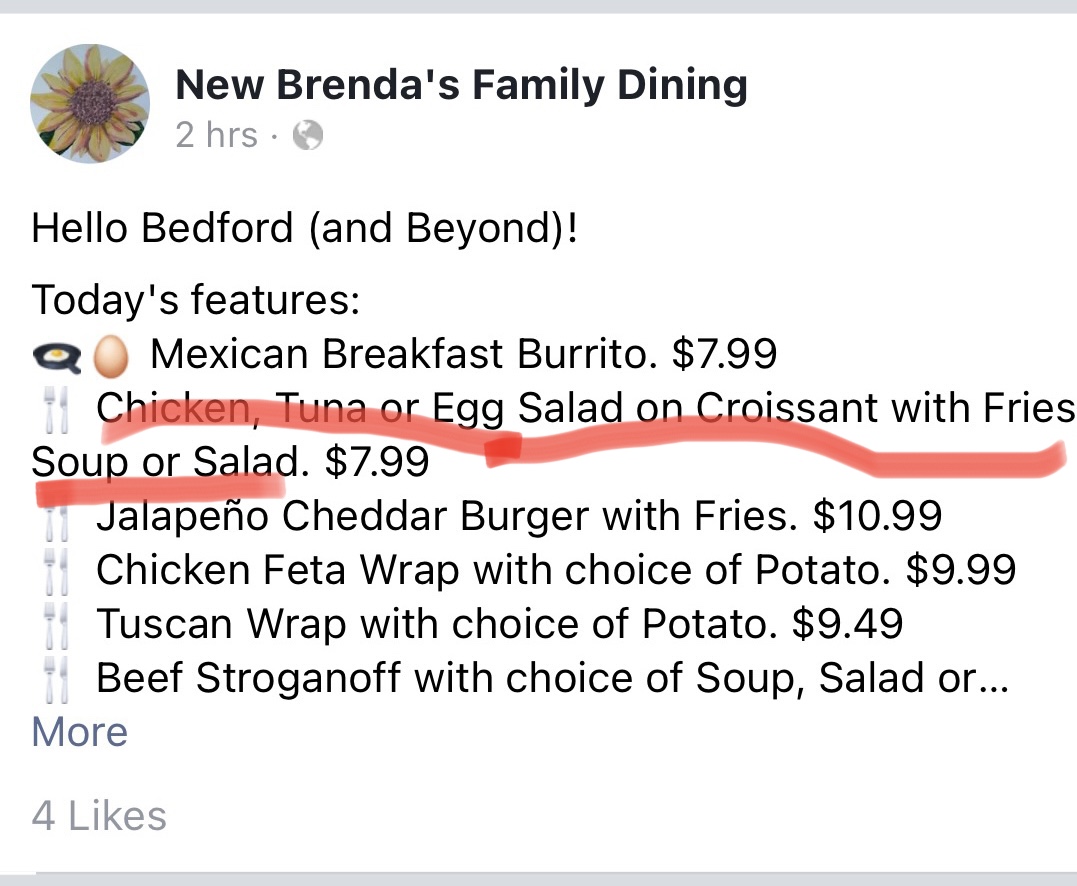Screen dimensions: 1077x886
Task: Click fork-and-knife icon beside Beef Stroganoff
Action: (x=55, y=679)
